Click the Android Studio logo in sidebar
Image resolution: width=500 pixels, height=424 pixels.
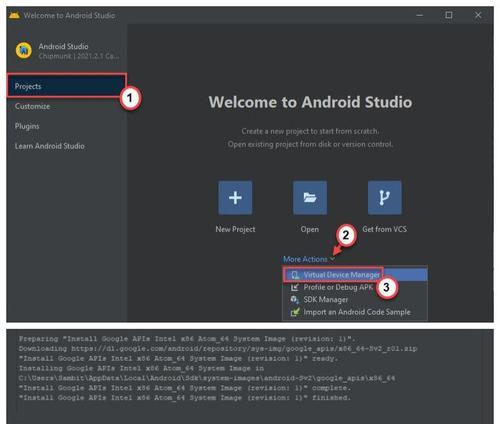pyautogui.click(x=24, y=50)
